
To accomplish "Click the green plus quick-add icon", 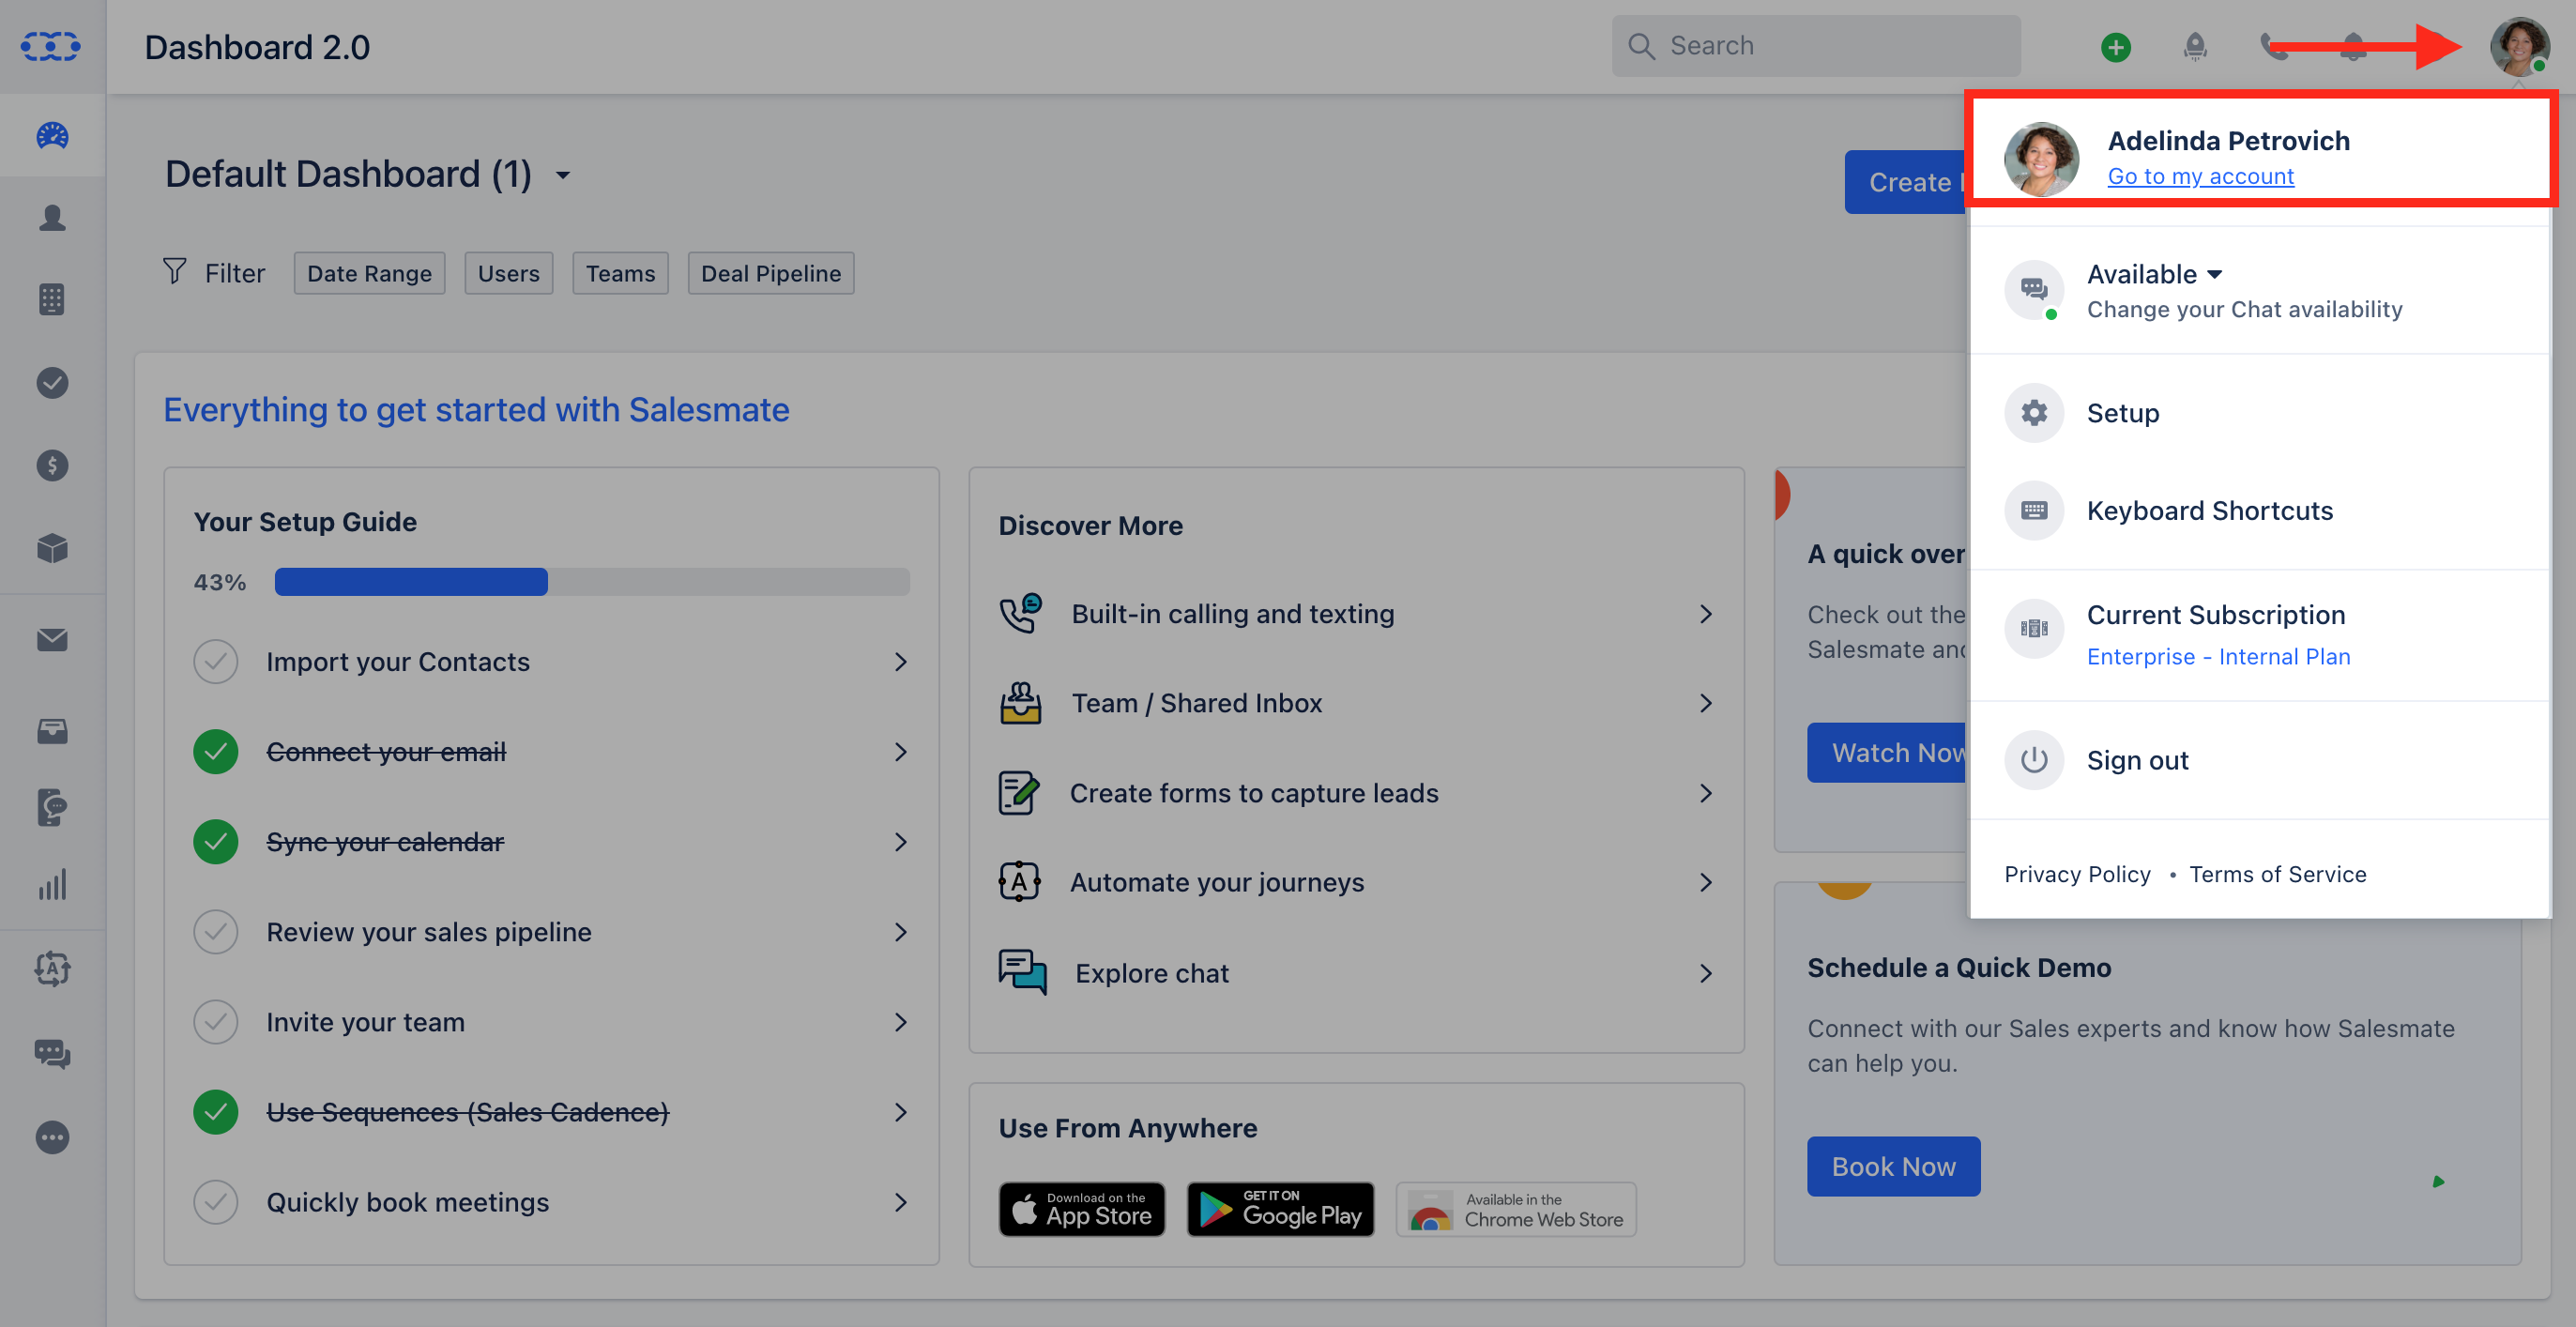I will click(x=2115, y=47).
